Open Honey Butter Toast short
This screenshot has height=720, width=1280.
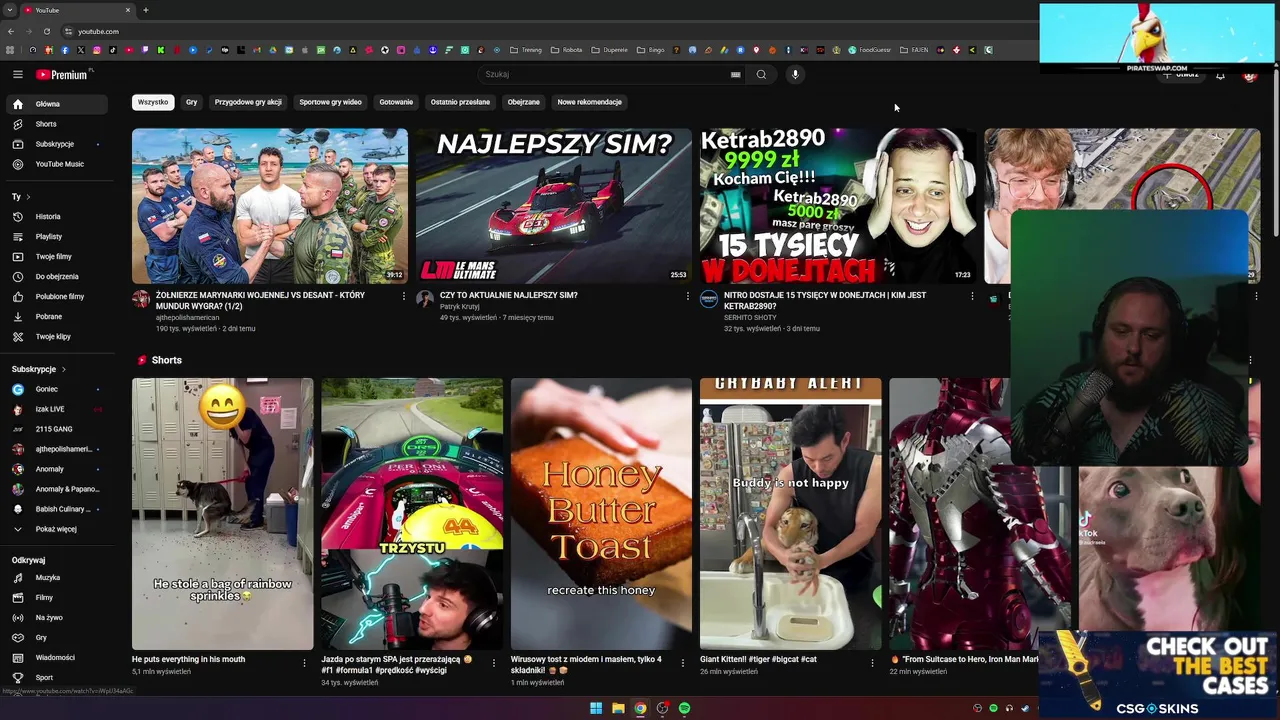pyautogui.click(x=601, y=514)
